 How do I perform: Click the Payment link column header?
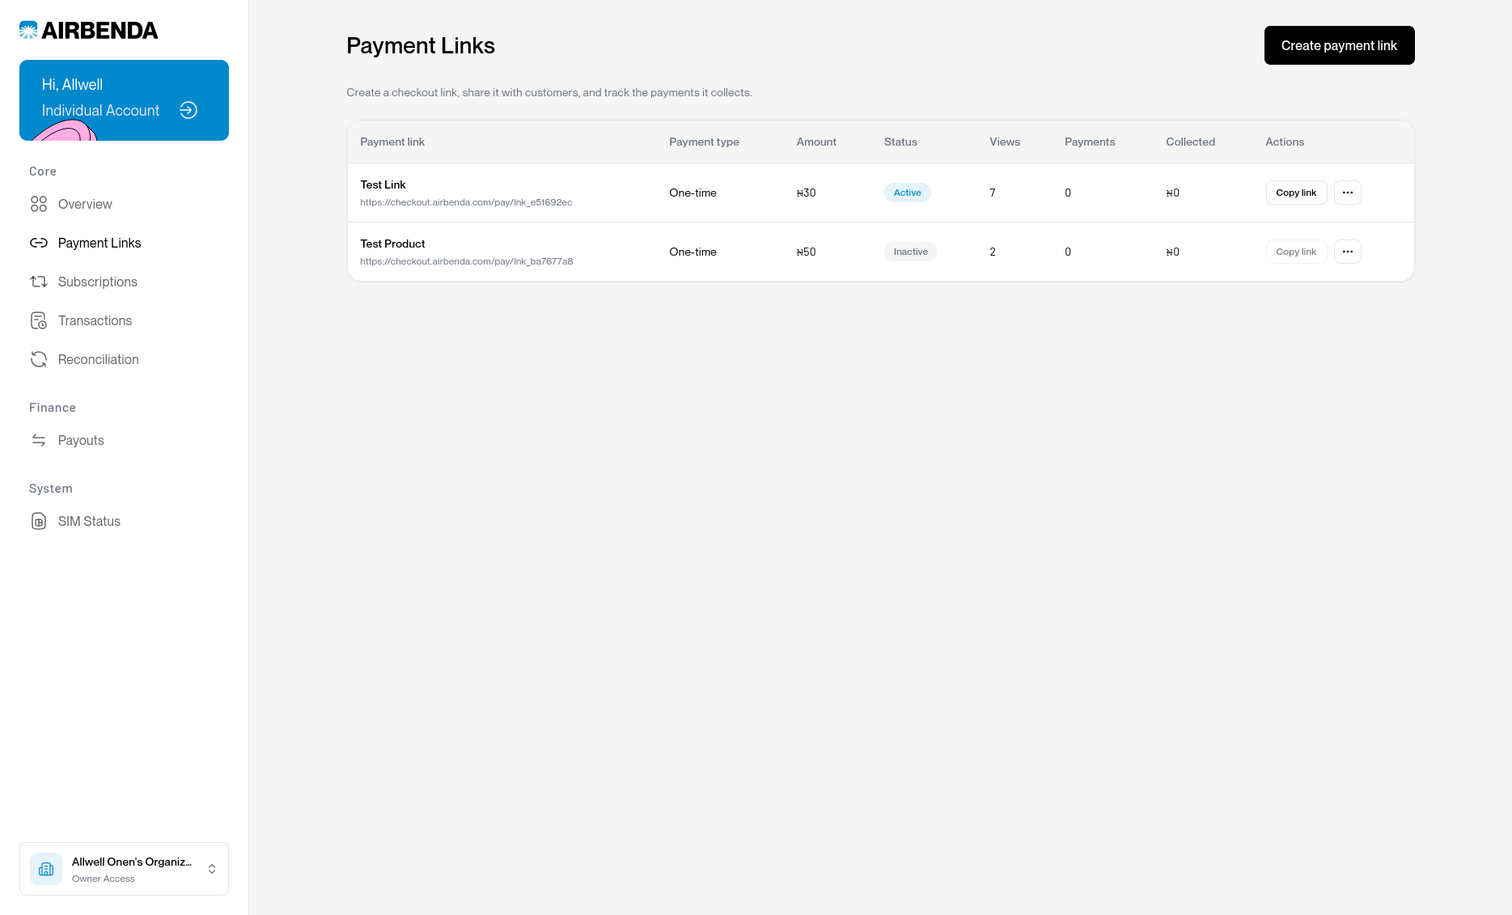click(x=392, y=142)
